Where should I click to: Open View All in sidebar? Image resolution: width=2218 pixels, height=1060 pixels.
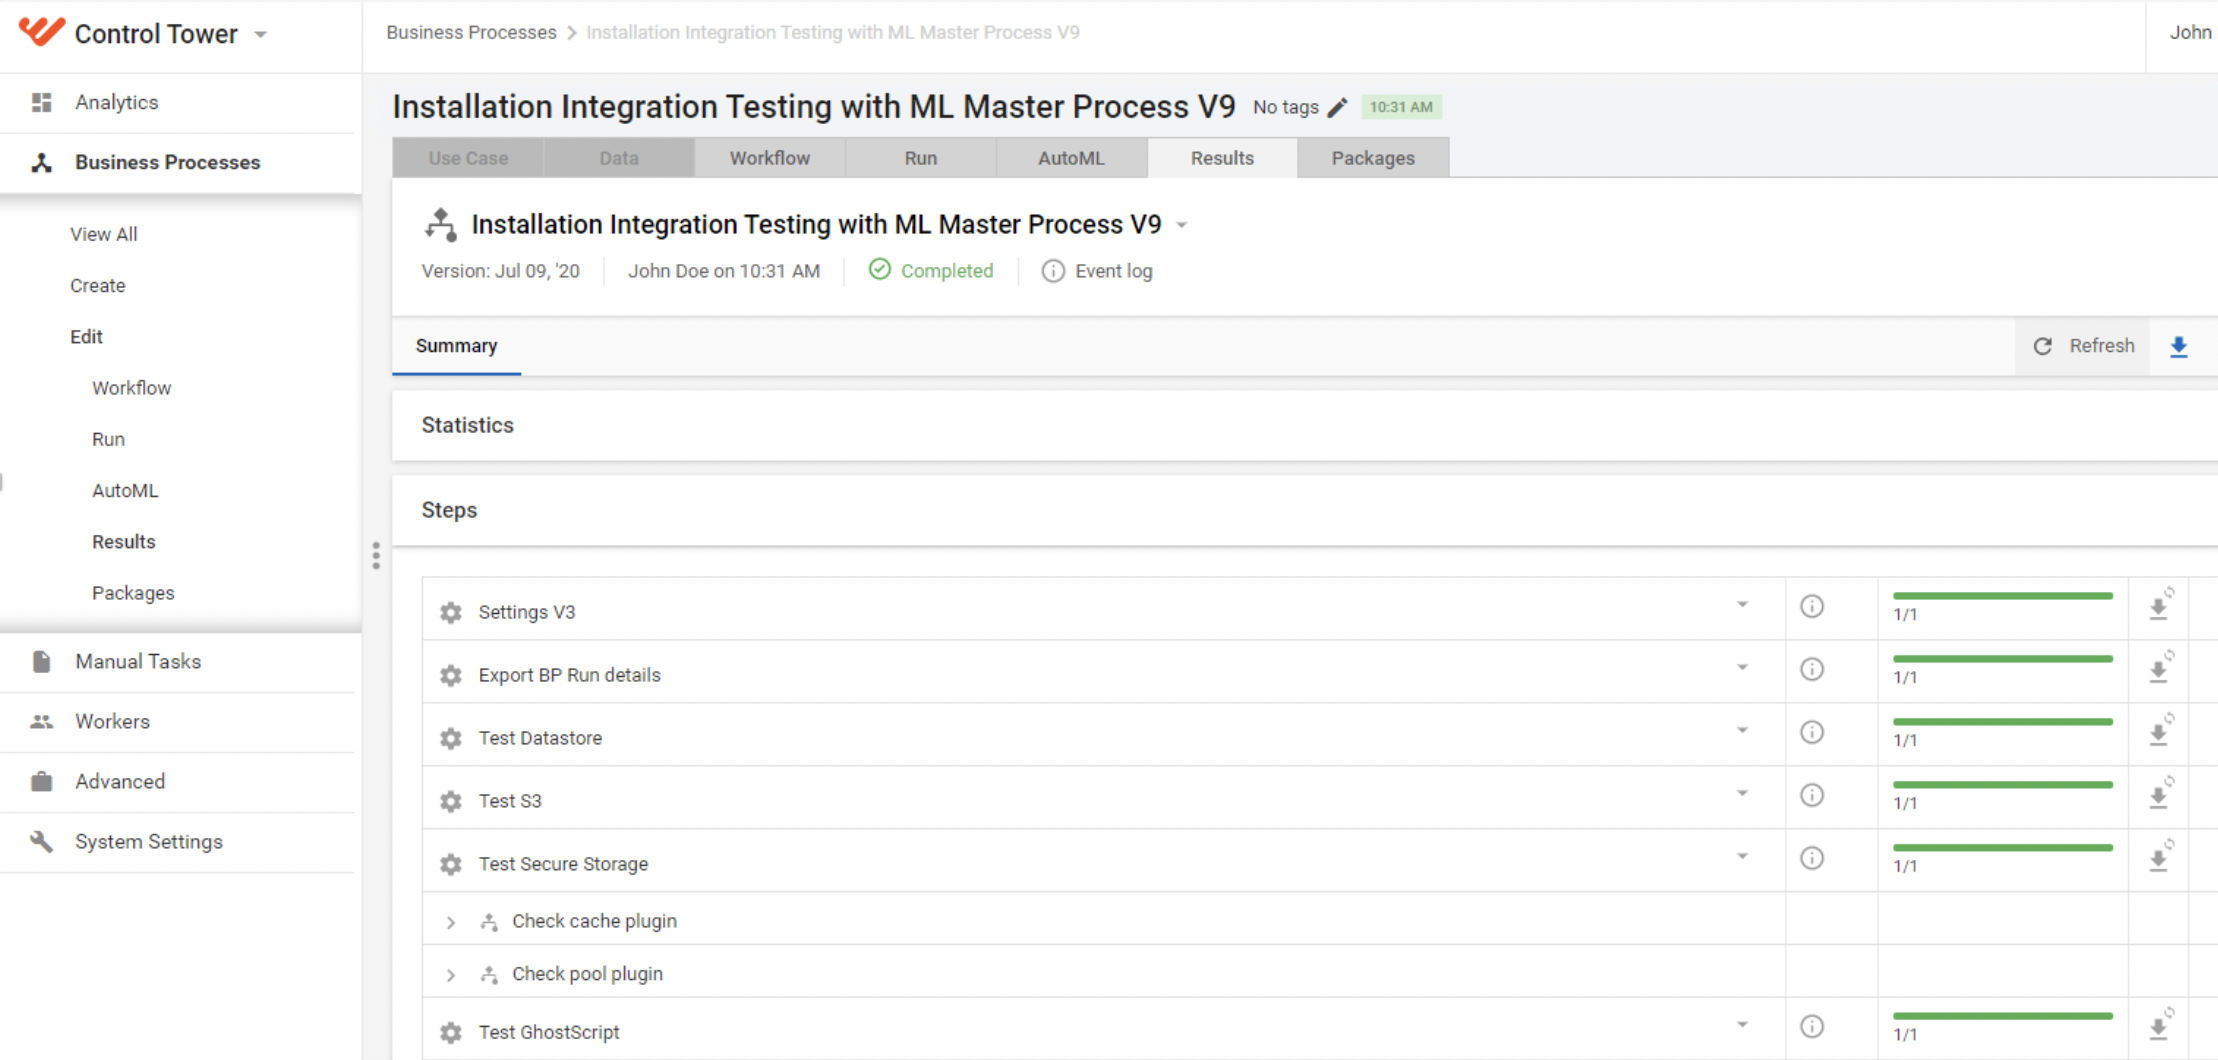[x=104, y=234]
